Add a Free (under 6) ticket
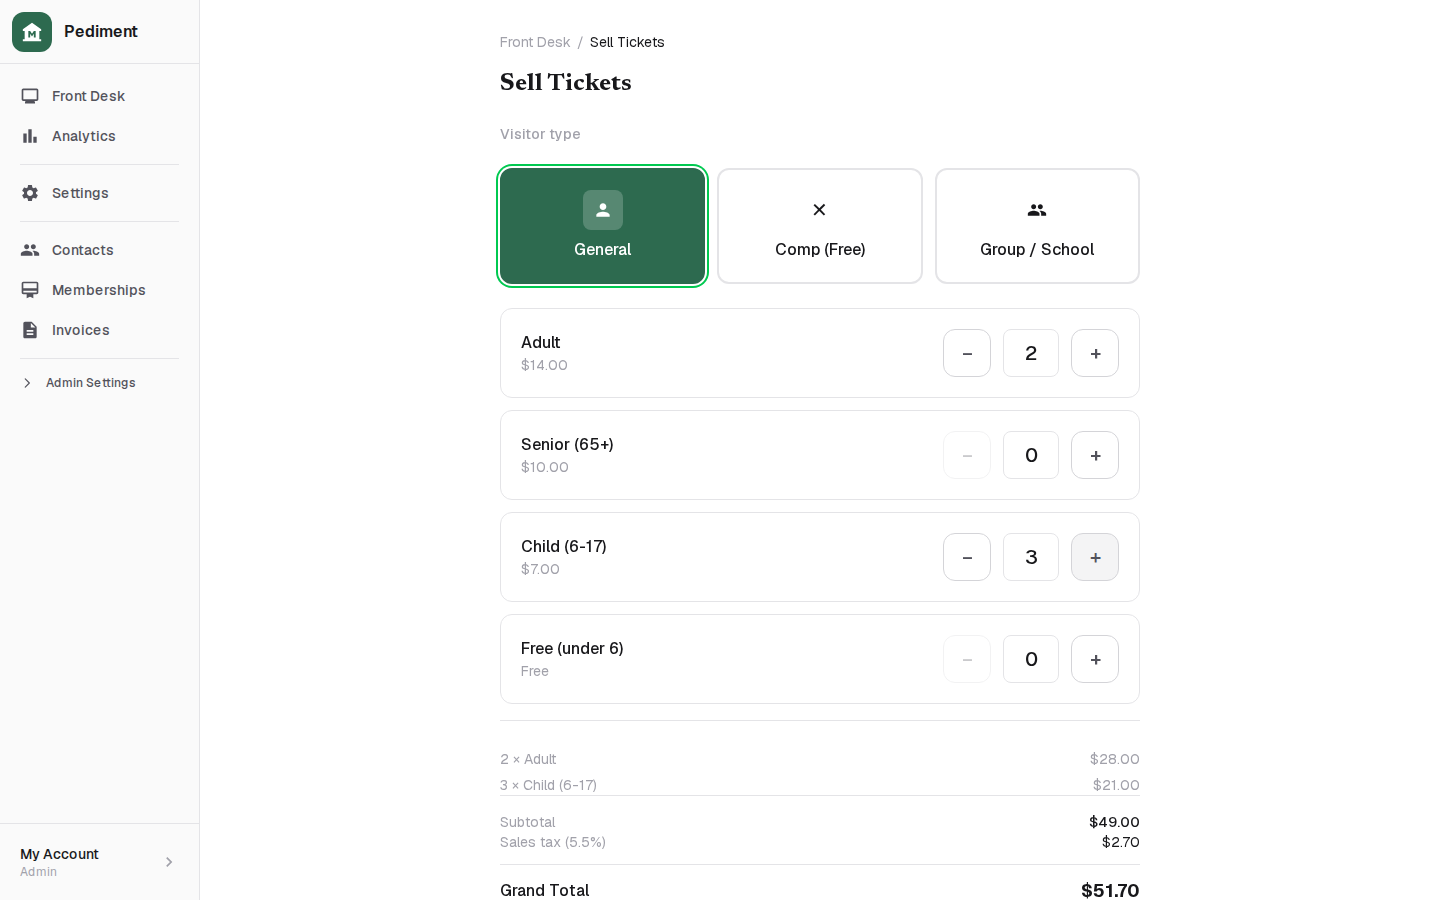The image size is (1440, 900). (x=1095, y=659)
